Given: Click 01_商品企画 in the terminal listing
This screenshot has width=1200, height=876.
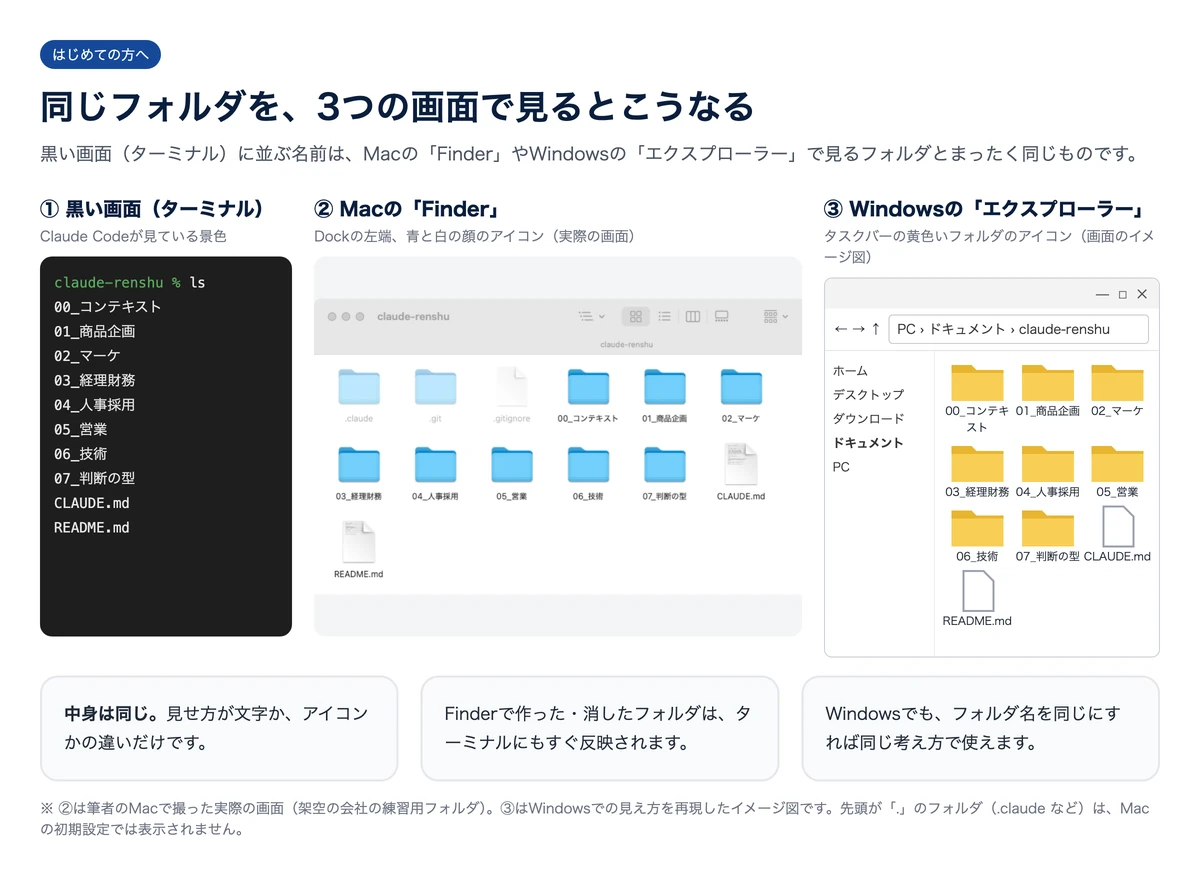Looking at the screenshot, I should pos(94,331).
